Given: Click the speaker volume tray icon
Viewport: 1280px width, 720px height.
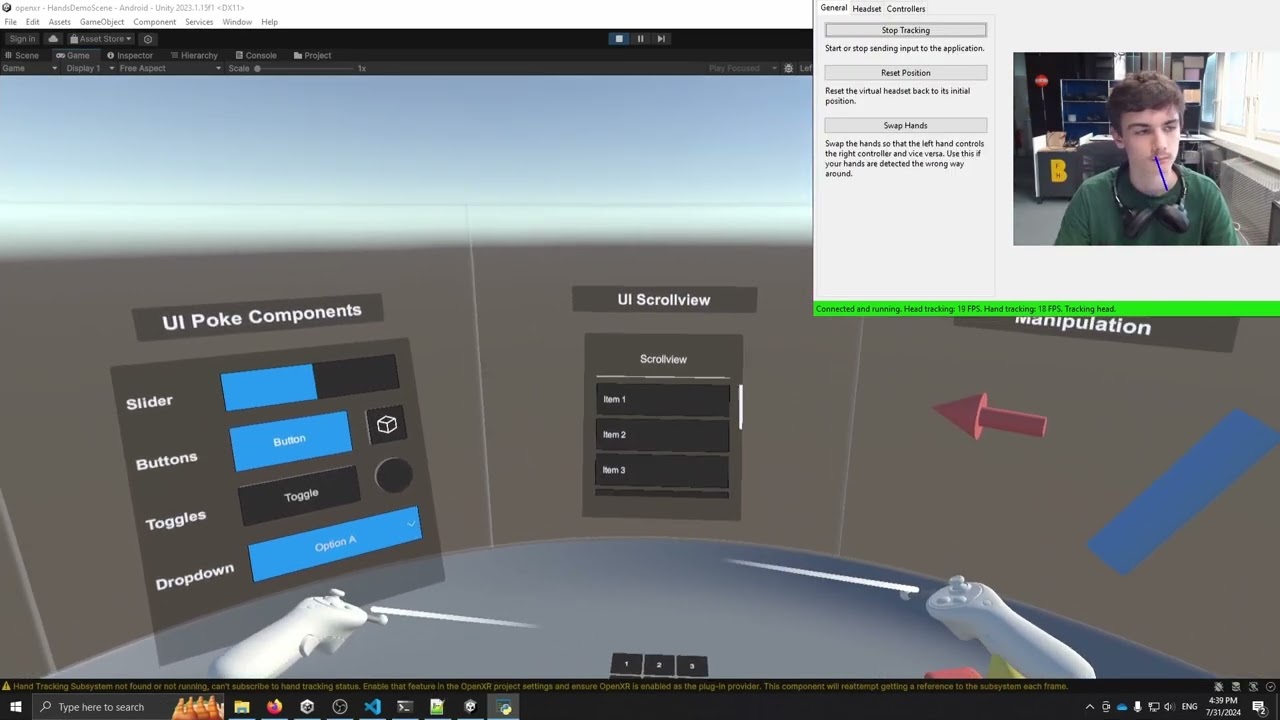Looking at the screenshot, I should click(x=1169, y=707).
